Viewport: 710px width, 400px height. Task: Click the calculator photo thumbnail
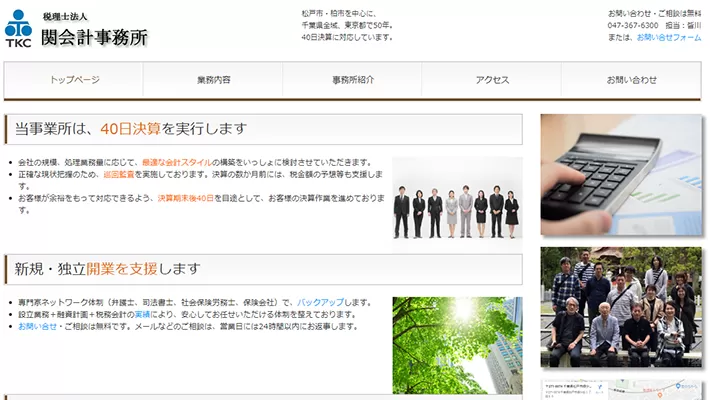pyautogui.click(x=620, y=175)
